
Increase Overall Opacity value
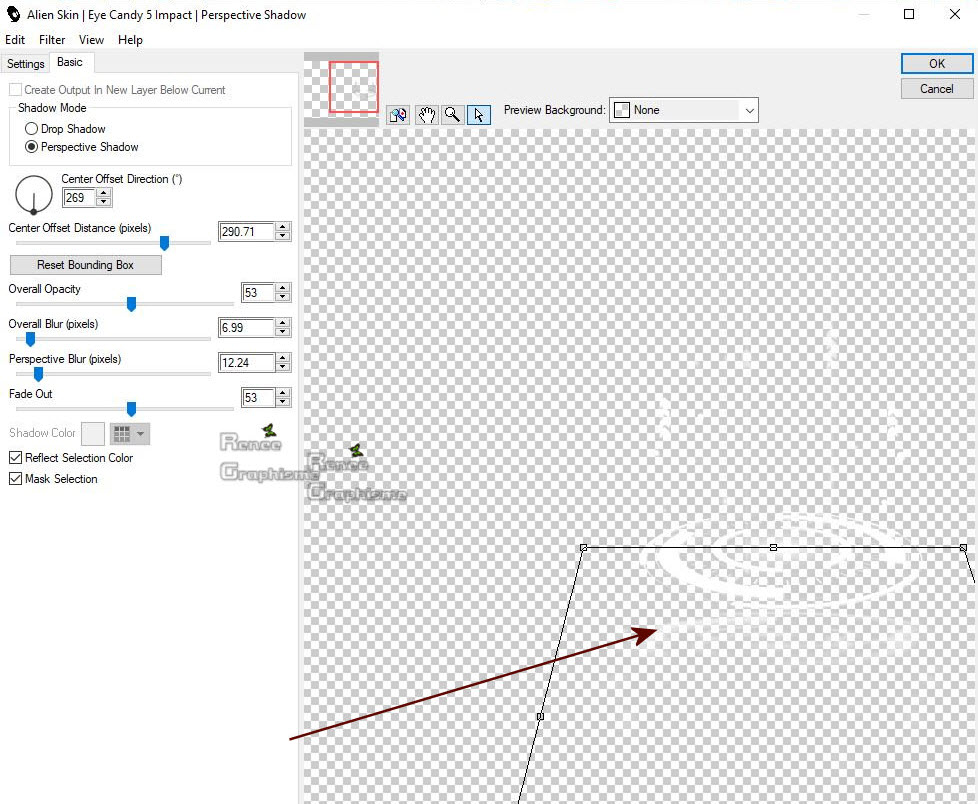tap(283, 288)
